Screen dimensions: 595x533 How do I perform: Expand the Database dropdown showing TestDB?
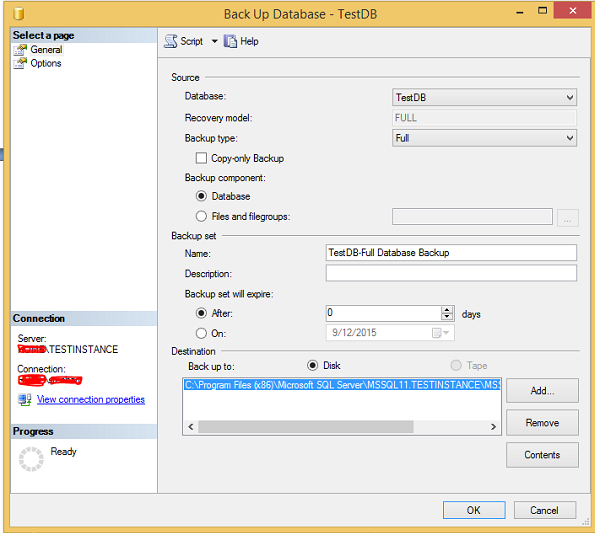[x=484, y=97]
